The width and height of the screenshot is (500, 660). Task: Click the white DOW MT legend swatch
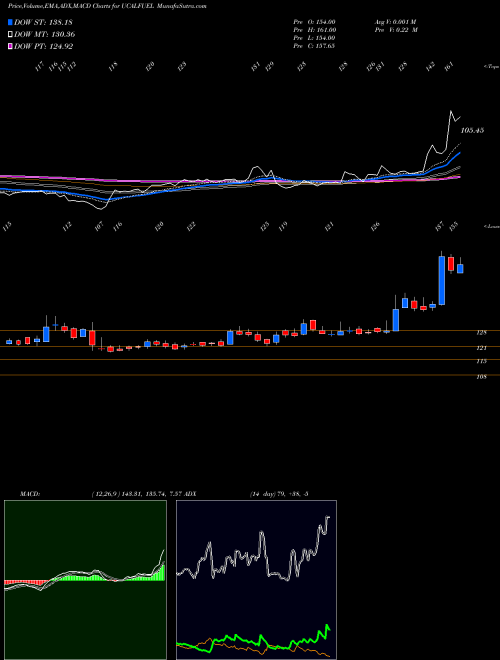(11, 35)
